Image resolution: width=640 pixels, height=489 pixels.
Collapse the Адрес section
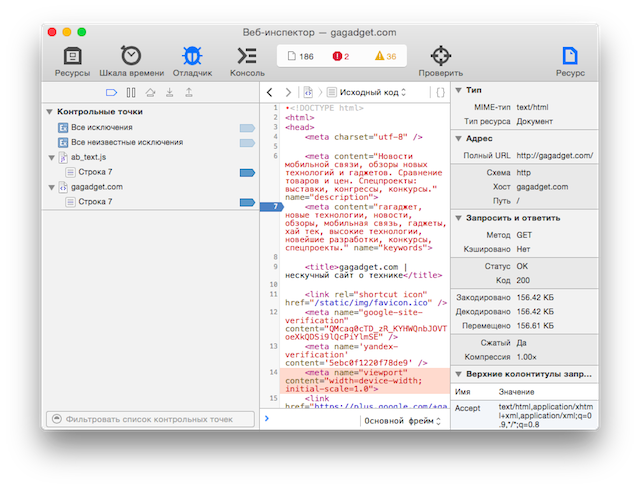[x=458, y=139]
